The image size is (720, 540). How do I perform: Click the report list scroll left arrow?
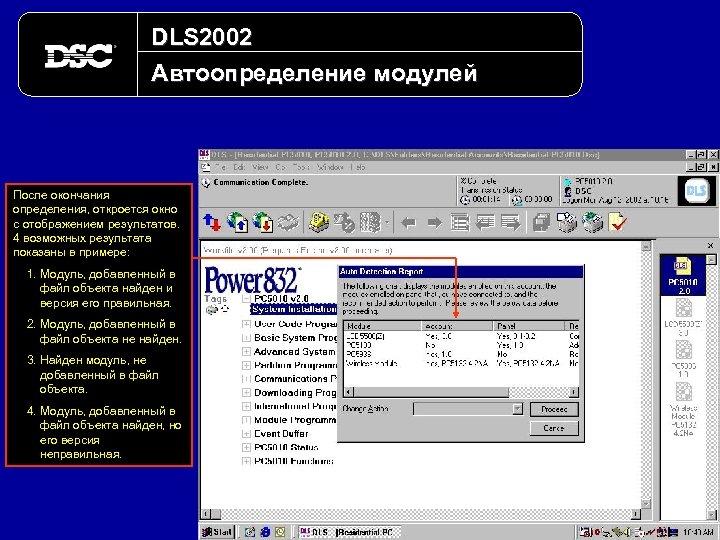coord(348,392)
